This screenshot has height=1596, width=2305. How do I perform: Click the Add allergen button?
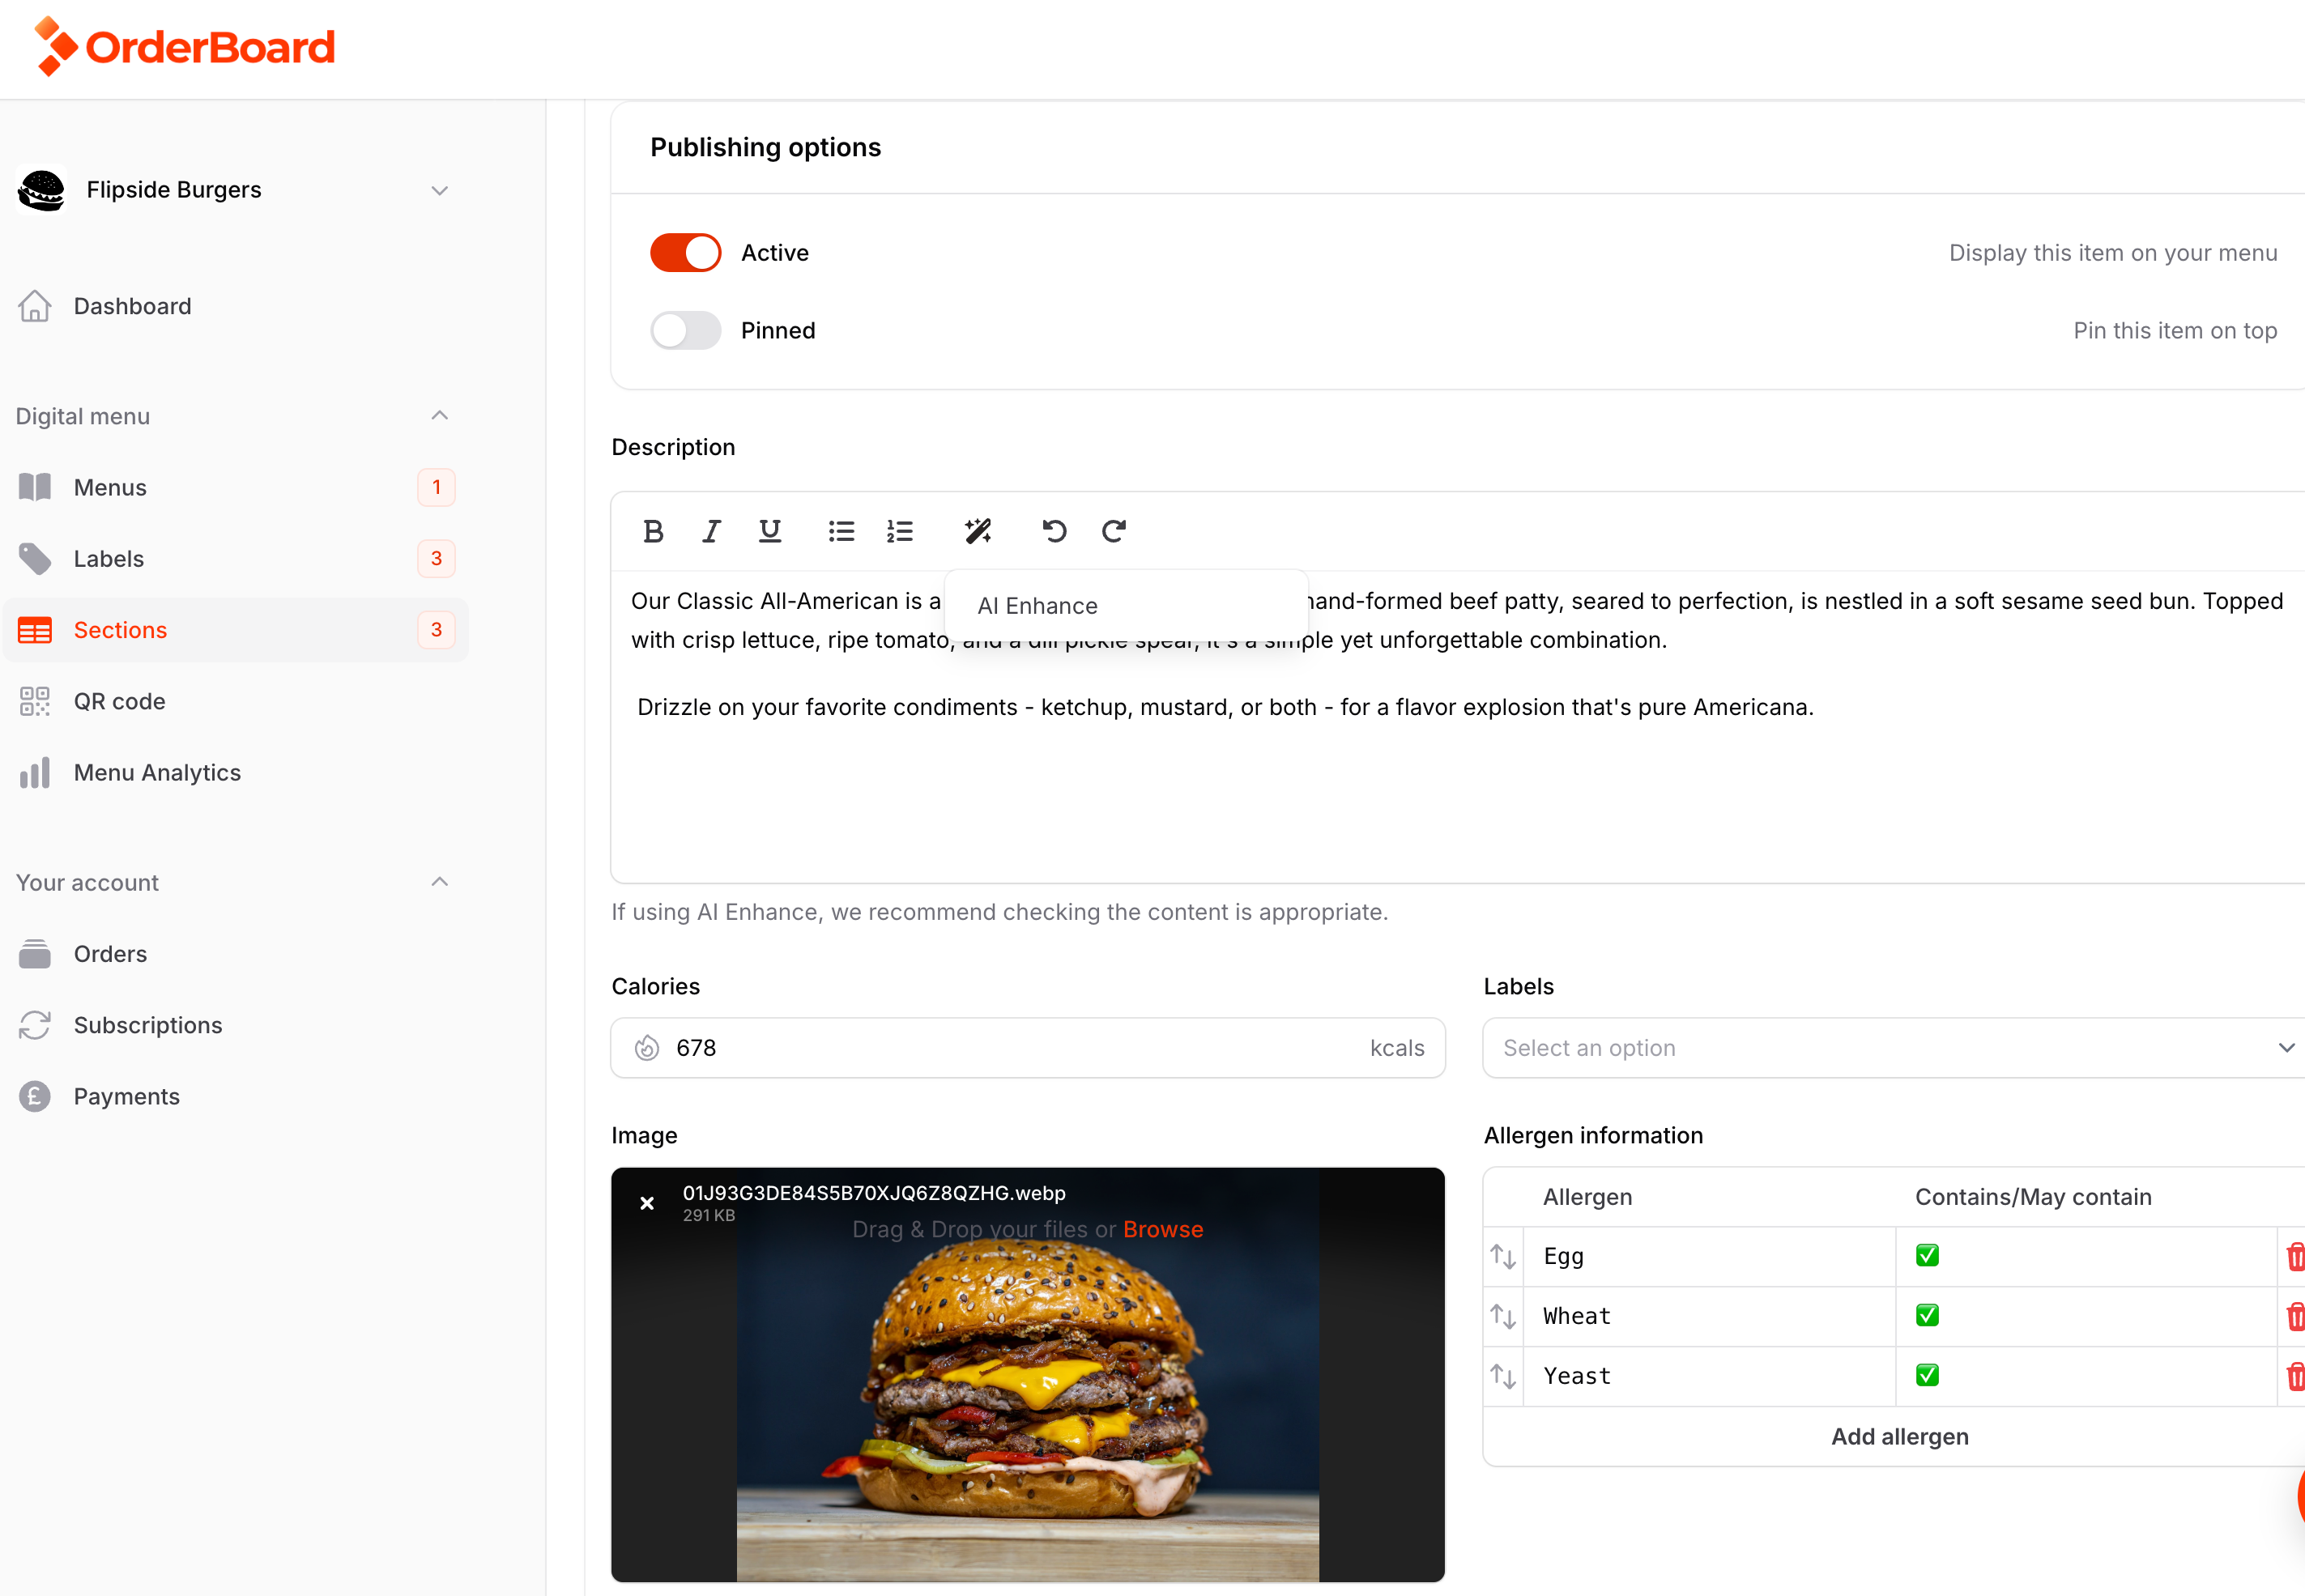pos(1899,1437)
